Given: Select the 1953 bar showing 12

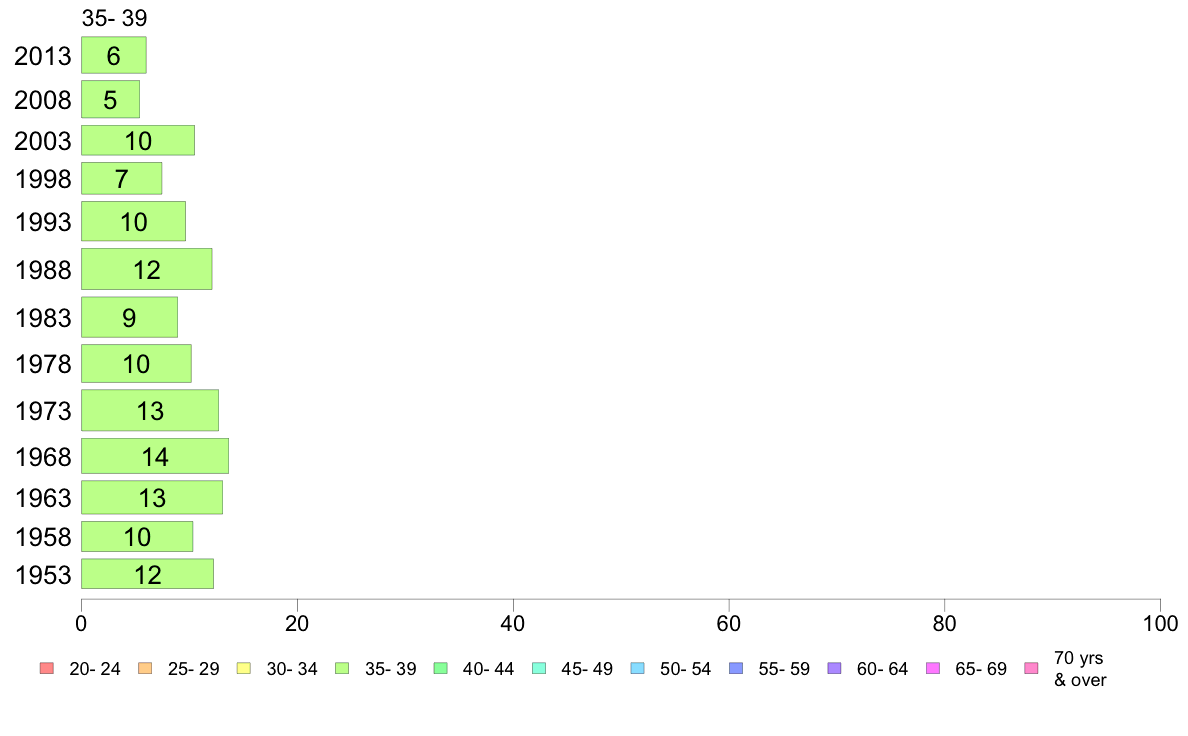Looking at the screenshot, I should [148, 575].
